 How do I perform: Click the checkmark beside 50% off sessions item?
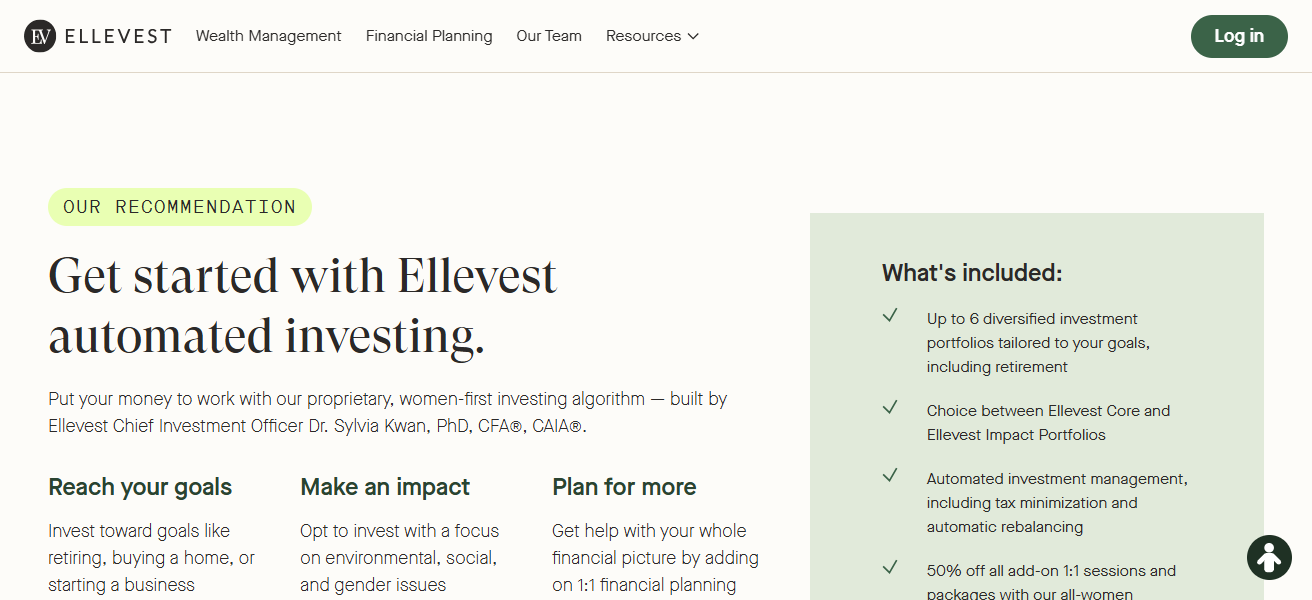click(x=890, y=567)
